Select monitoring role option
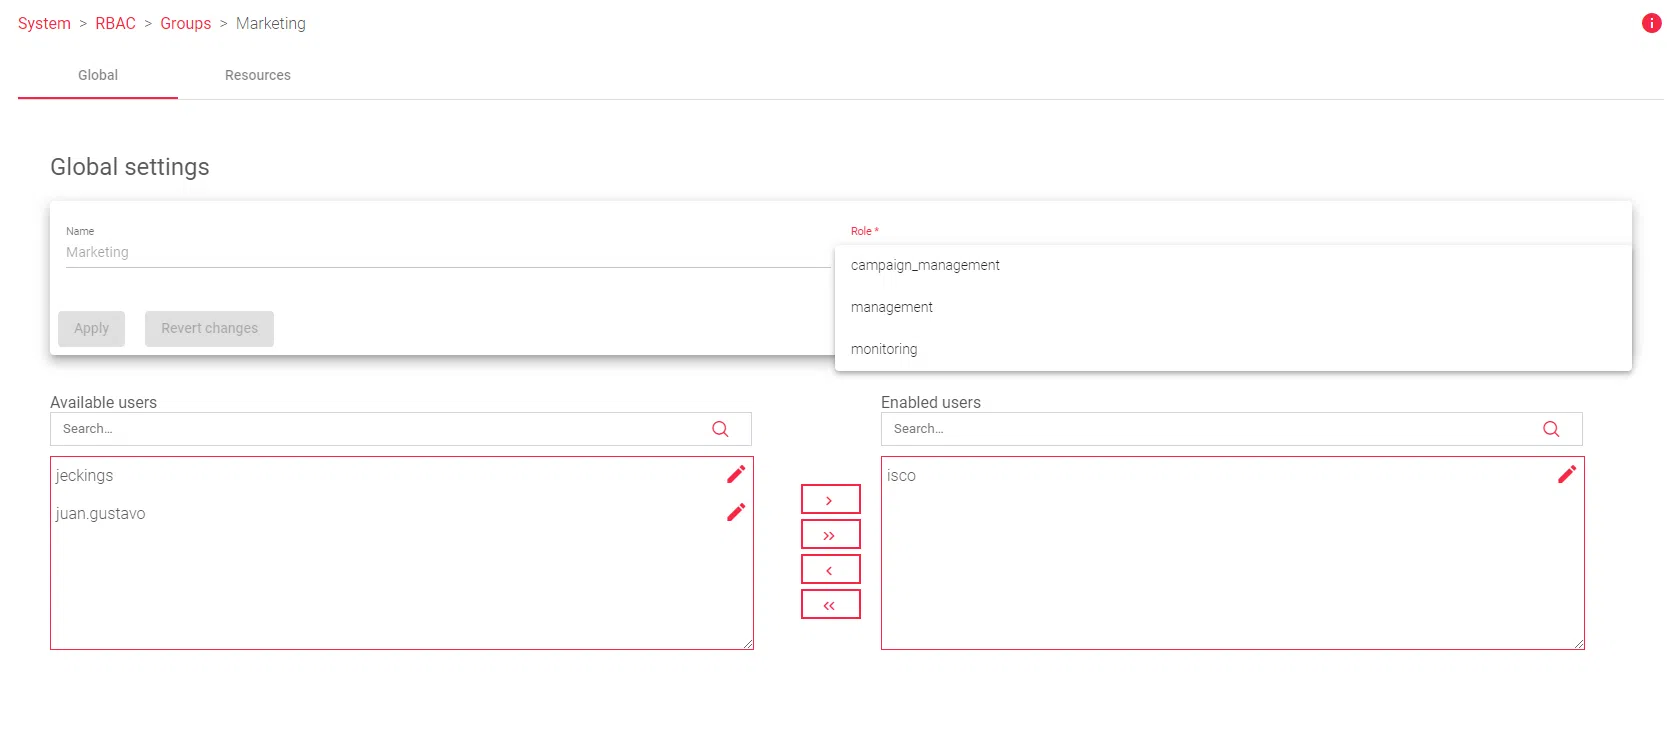This screenshot has height=755, width=1667. (884, 349)
